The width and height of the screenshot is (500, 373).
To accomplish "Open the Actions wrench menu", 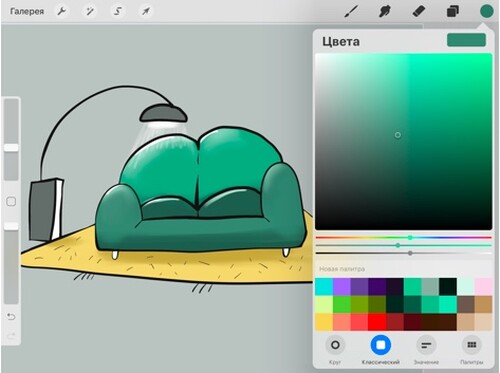I will [x=61, y=11].
